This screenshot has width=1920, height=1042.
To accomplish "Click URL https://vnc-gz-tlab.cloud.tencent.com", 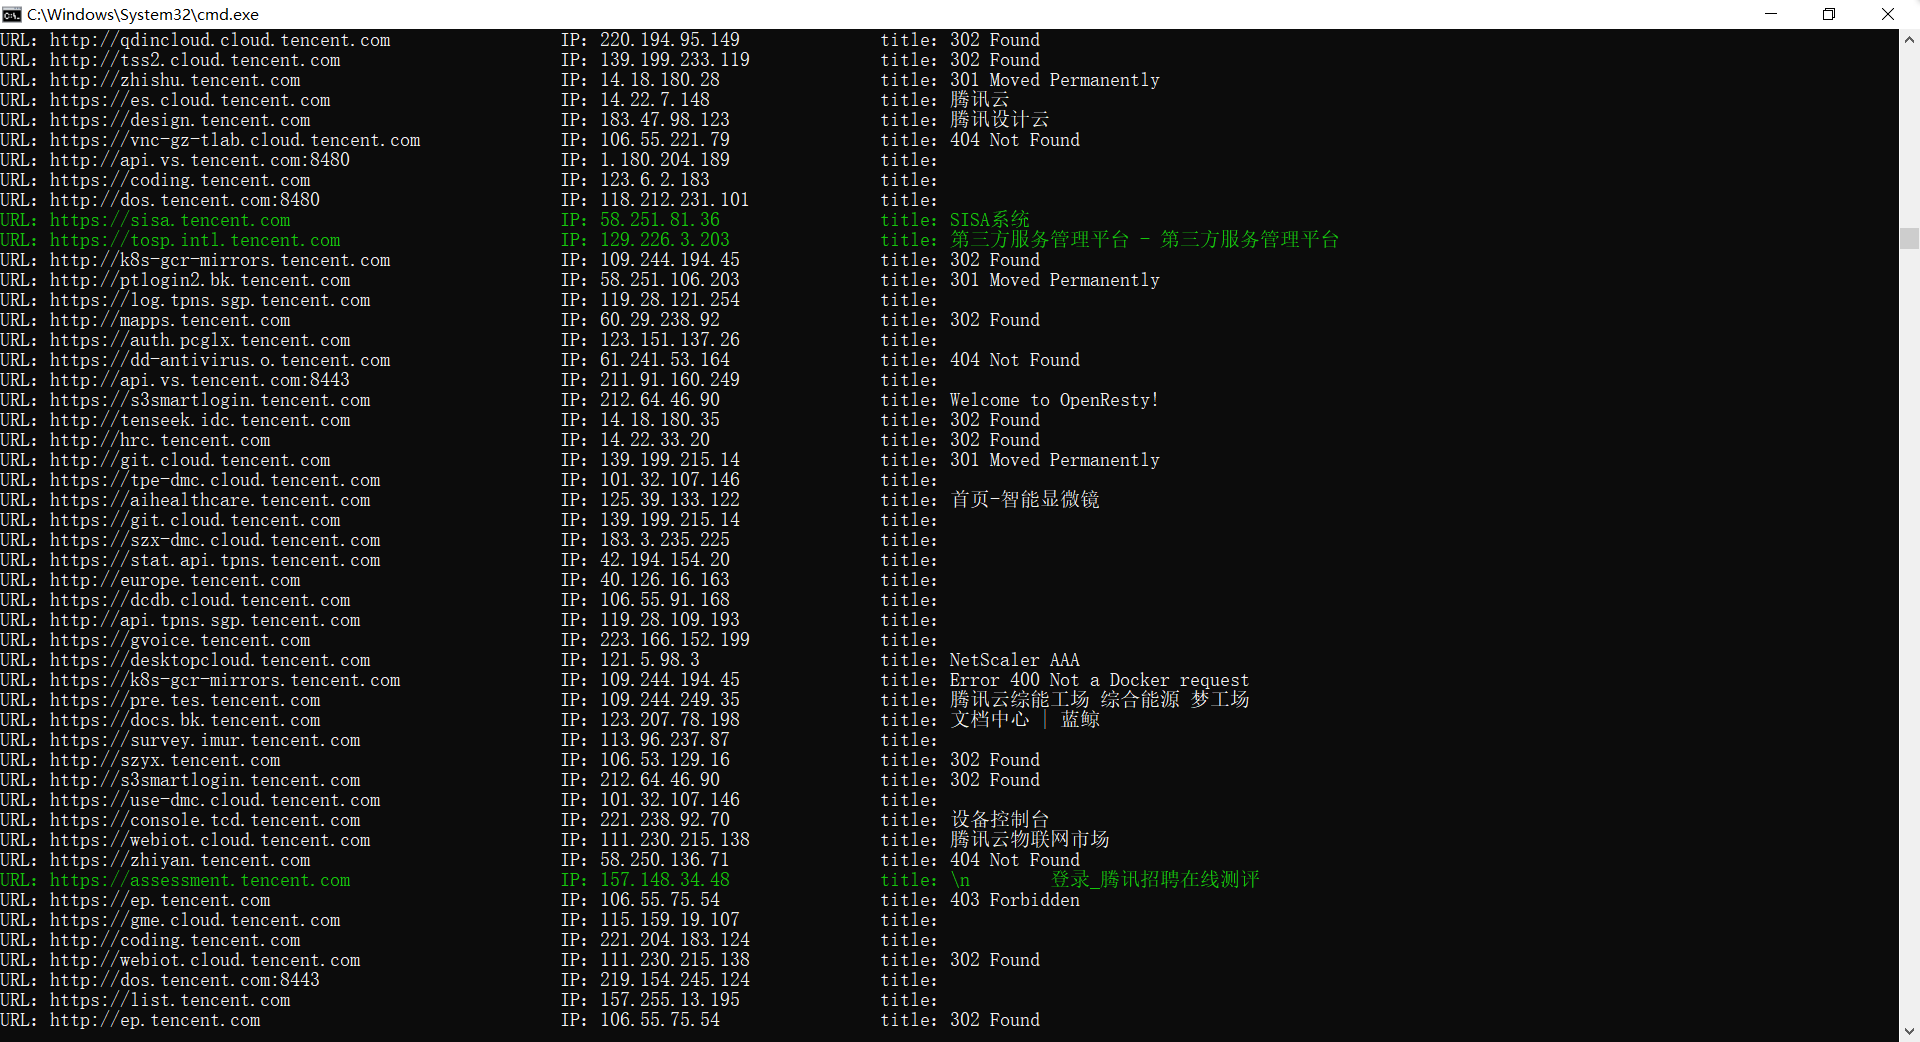I will pos(235,140).
